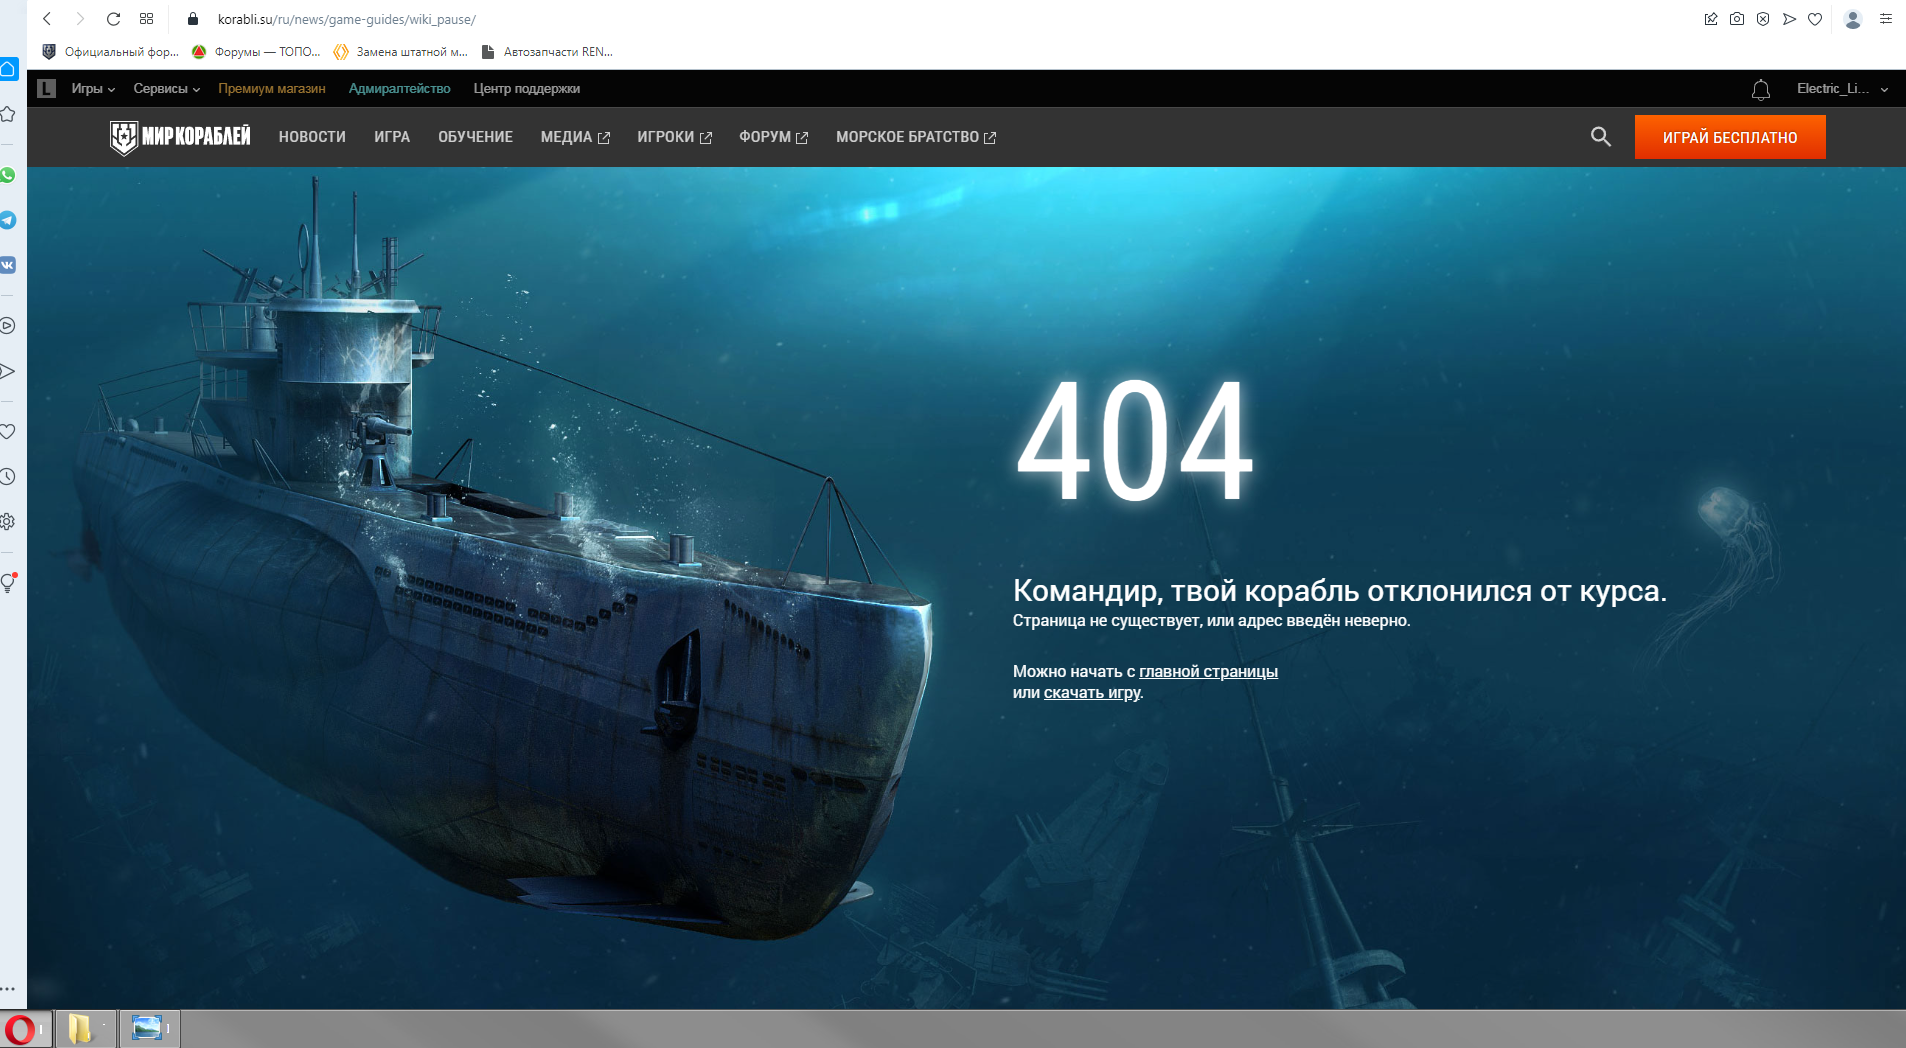Expand the Сервисы dropdown
Viewport: 1906px width, 1048px height.
click(167, 89)
